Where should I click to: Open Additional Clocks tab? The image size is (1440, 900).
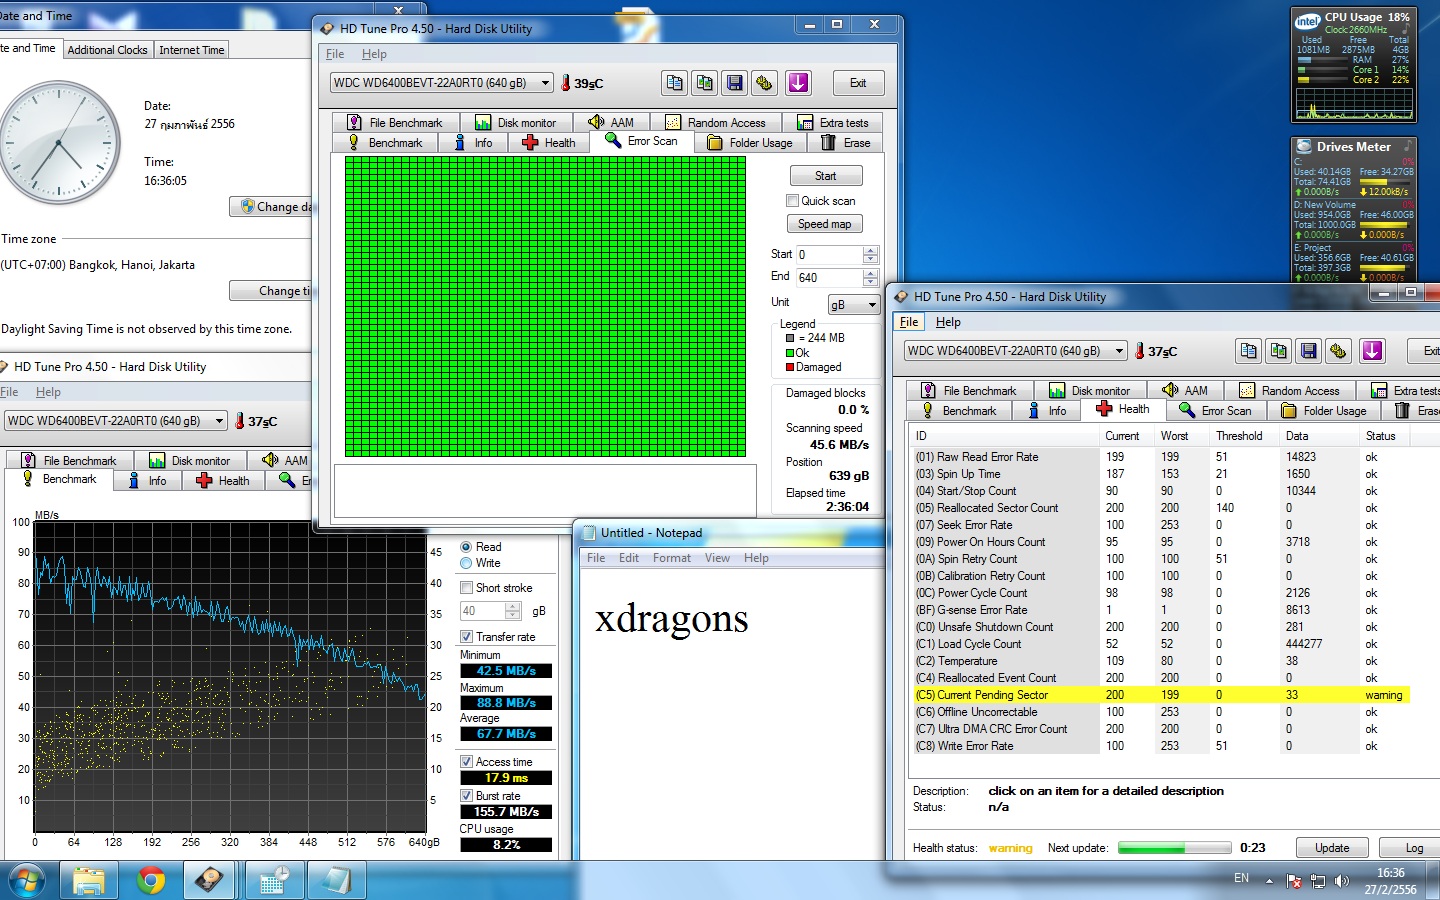(107, 50)
